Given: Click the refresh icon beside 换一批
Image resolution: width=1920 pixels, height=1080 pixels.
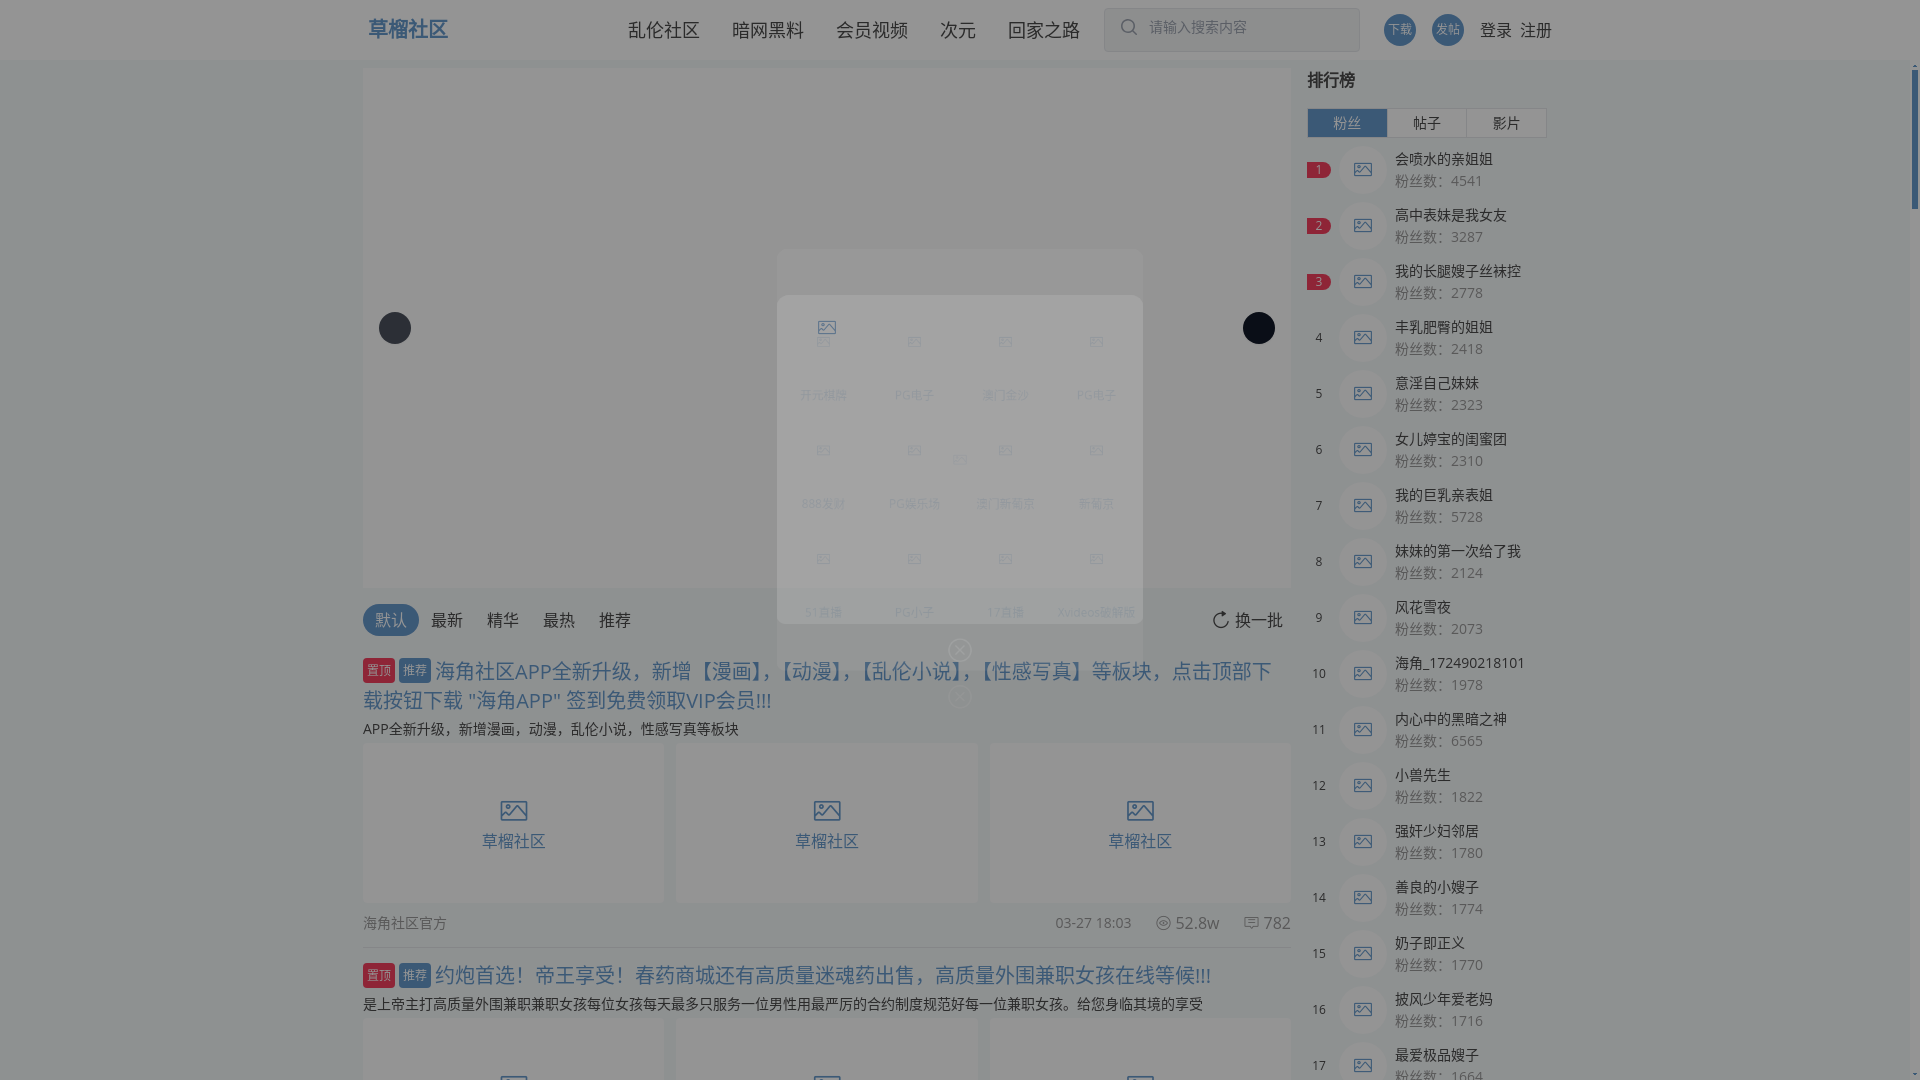Looking at the screenshot, I should pyautogui.click(x=1220, y=620).
